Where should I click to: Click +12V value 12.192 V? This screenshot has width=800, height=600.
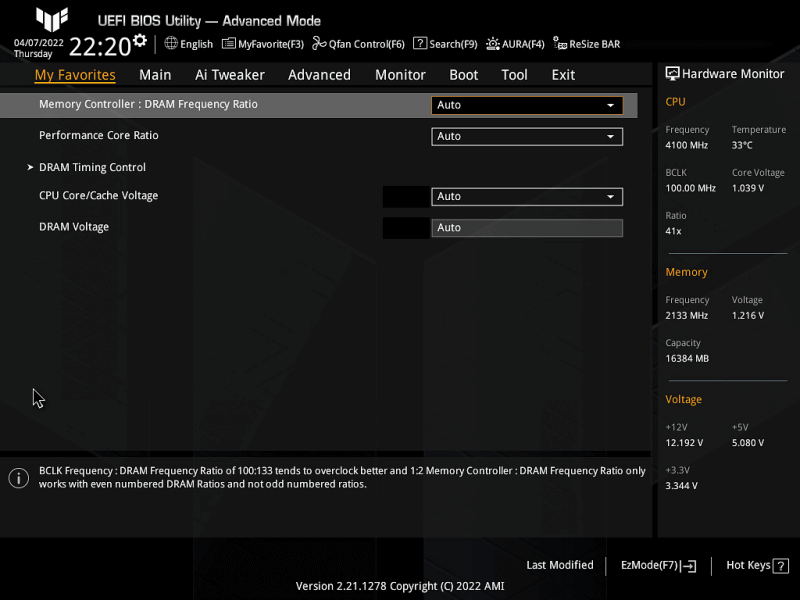[684, 443]
